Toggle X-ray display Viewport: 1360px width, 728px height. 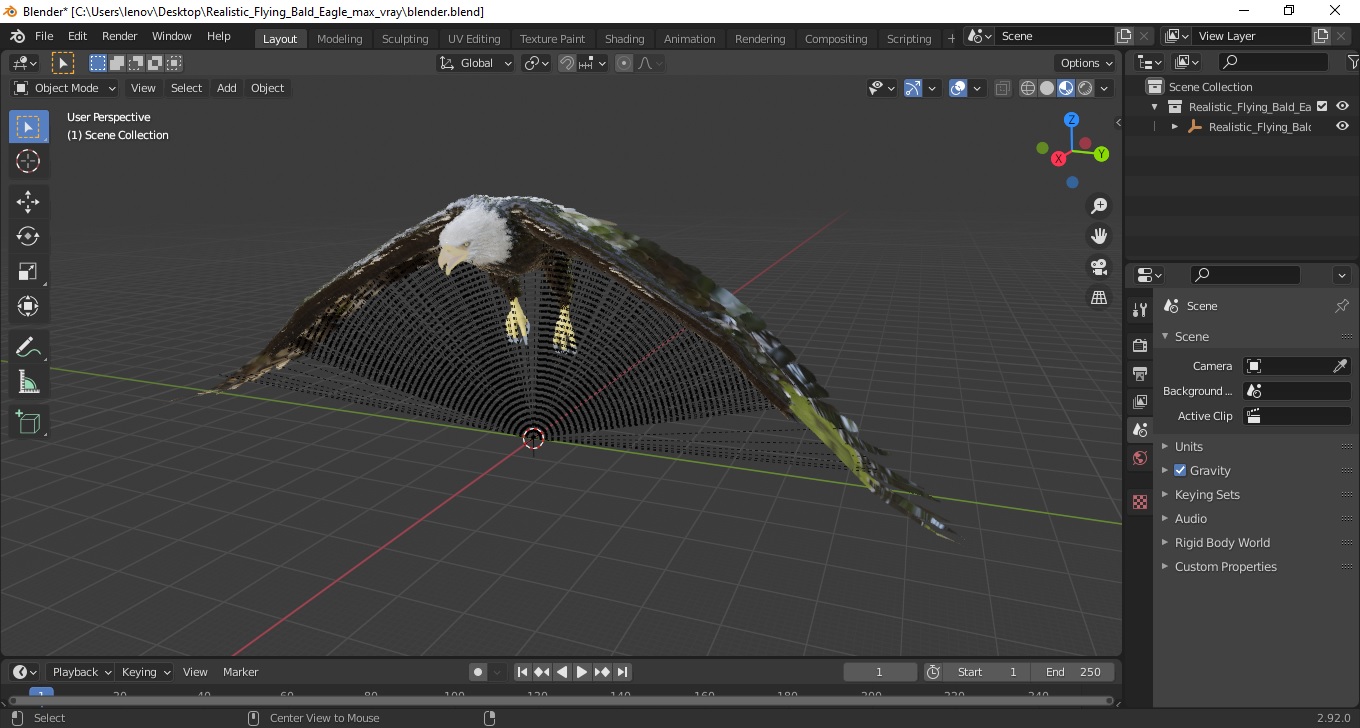coord(1003,88)
